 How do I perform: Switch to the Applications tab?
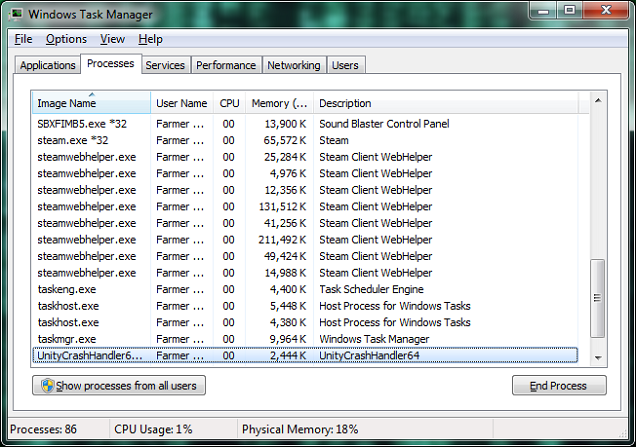tap(47, 65)
